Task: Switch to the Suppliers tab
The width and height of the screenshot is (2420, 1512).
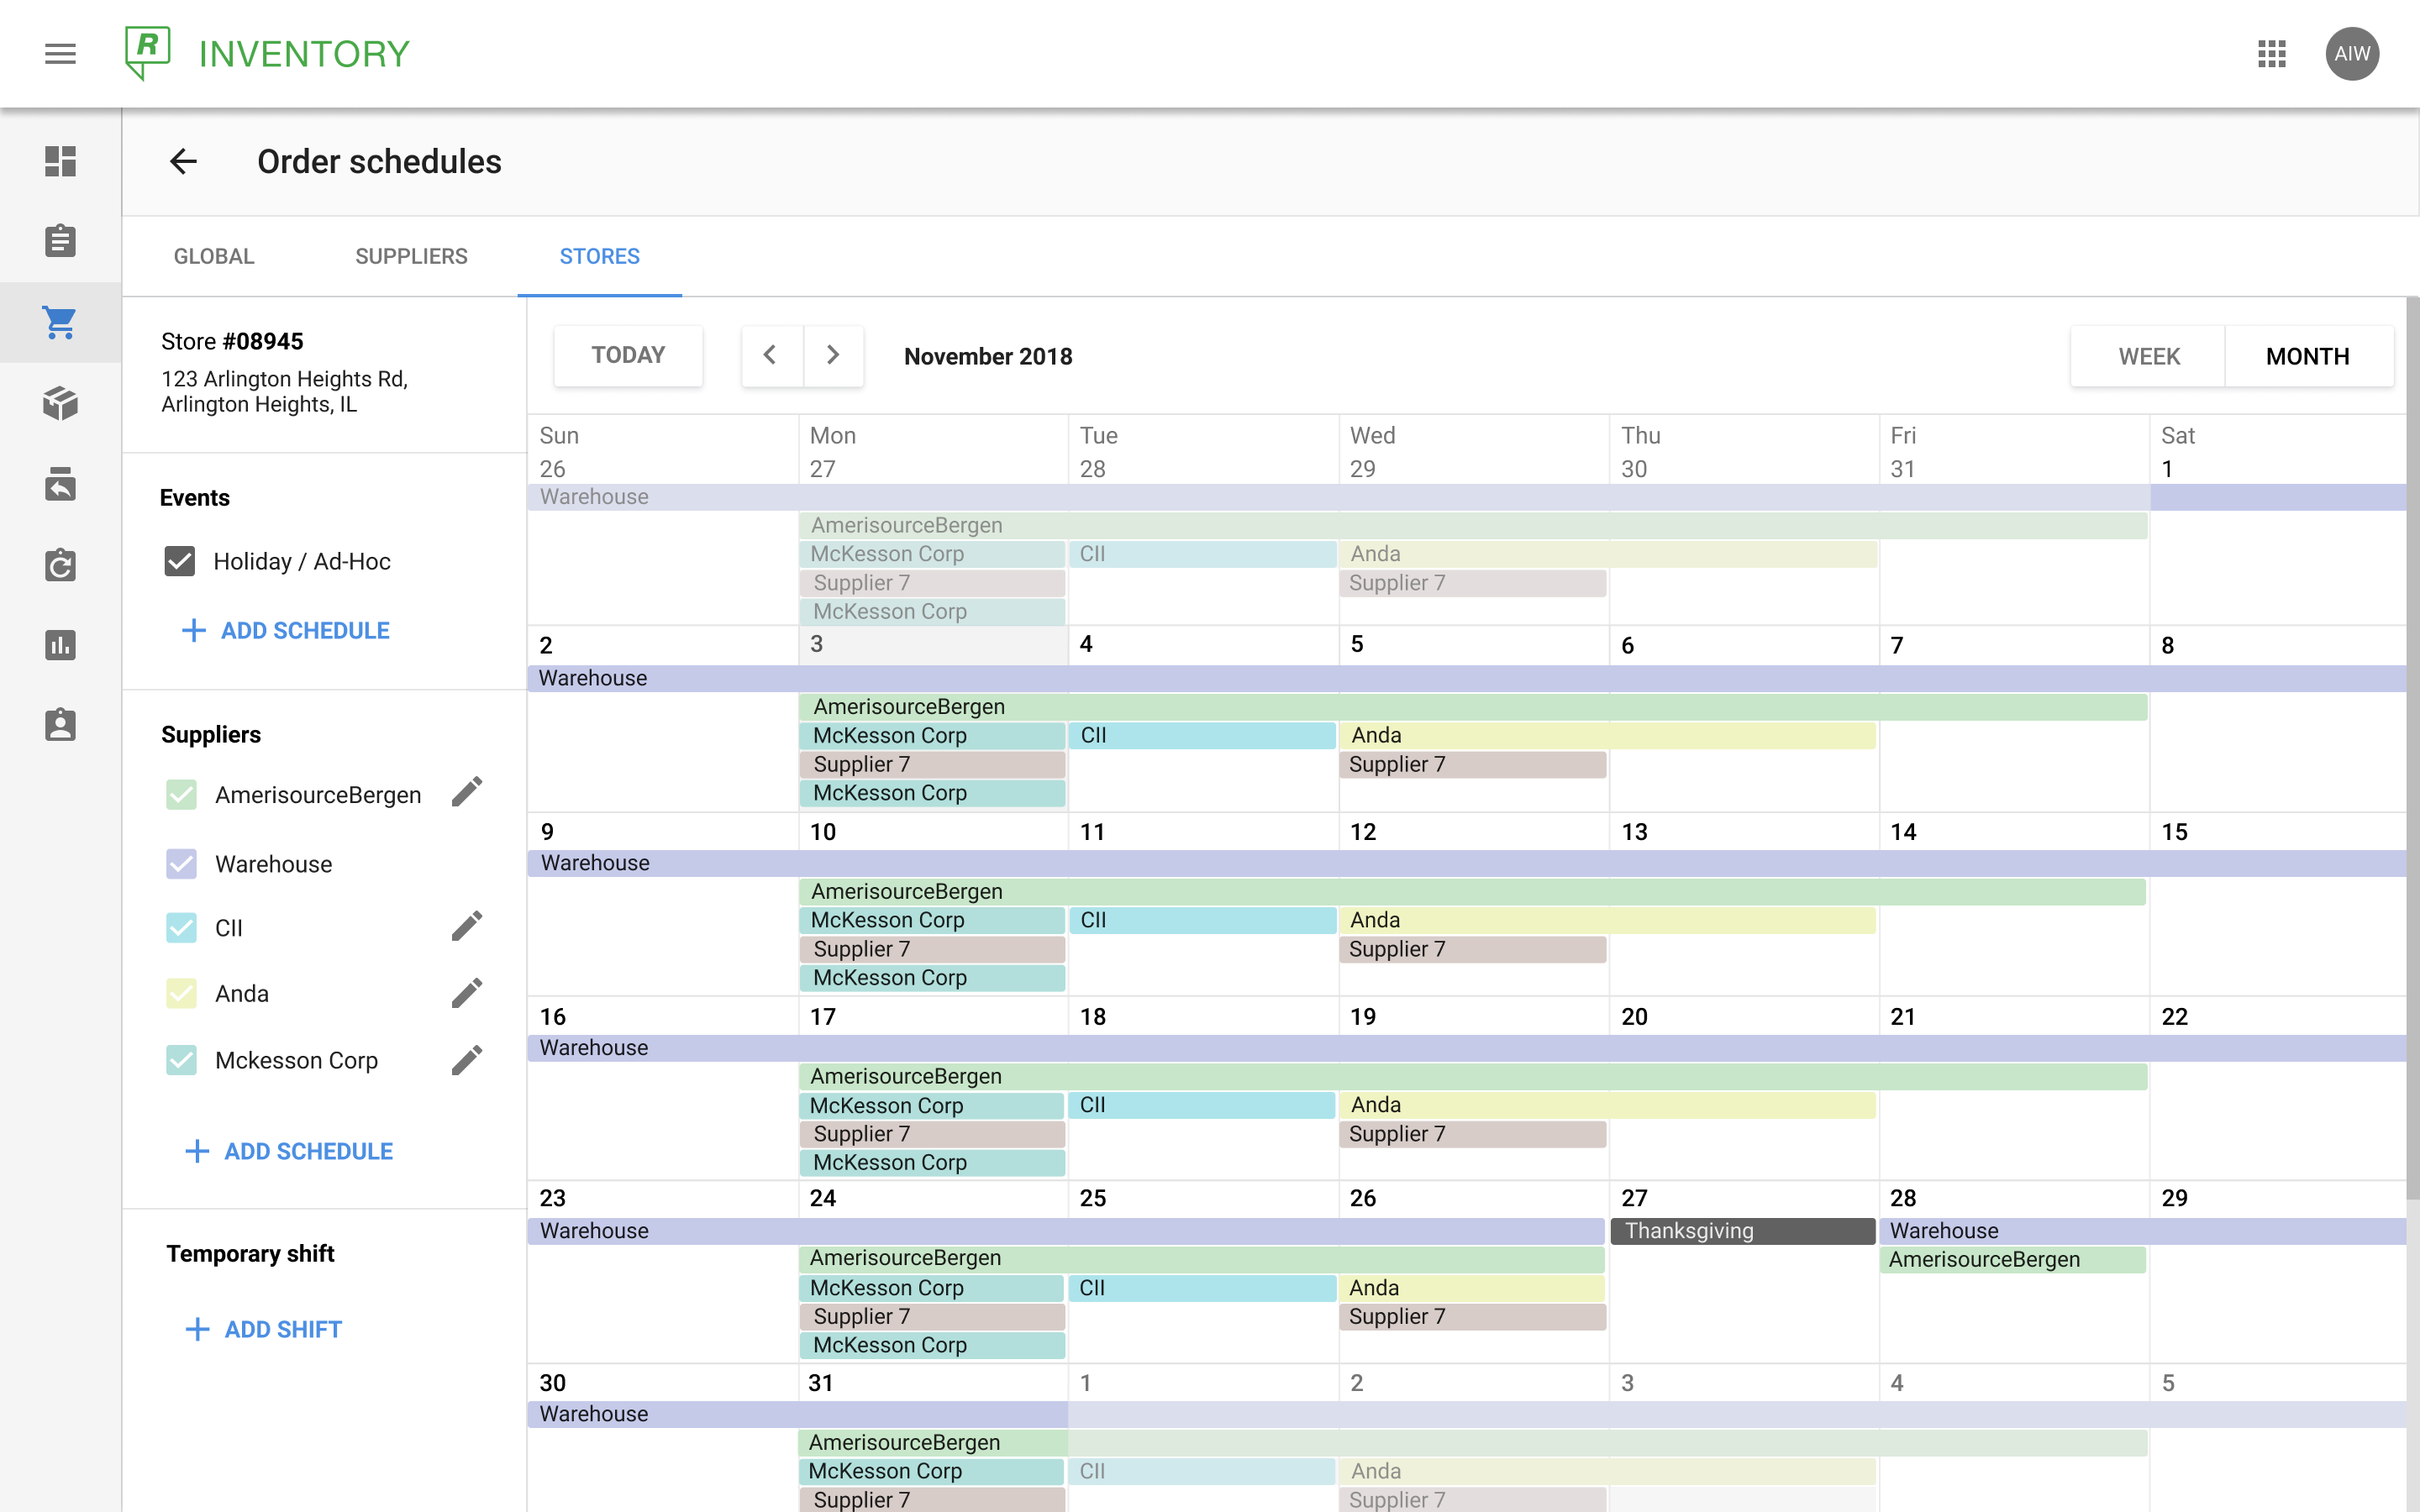Action: [411, 256]
